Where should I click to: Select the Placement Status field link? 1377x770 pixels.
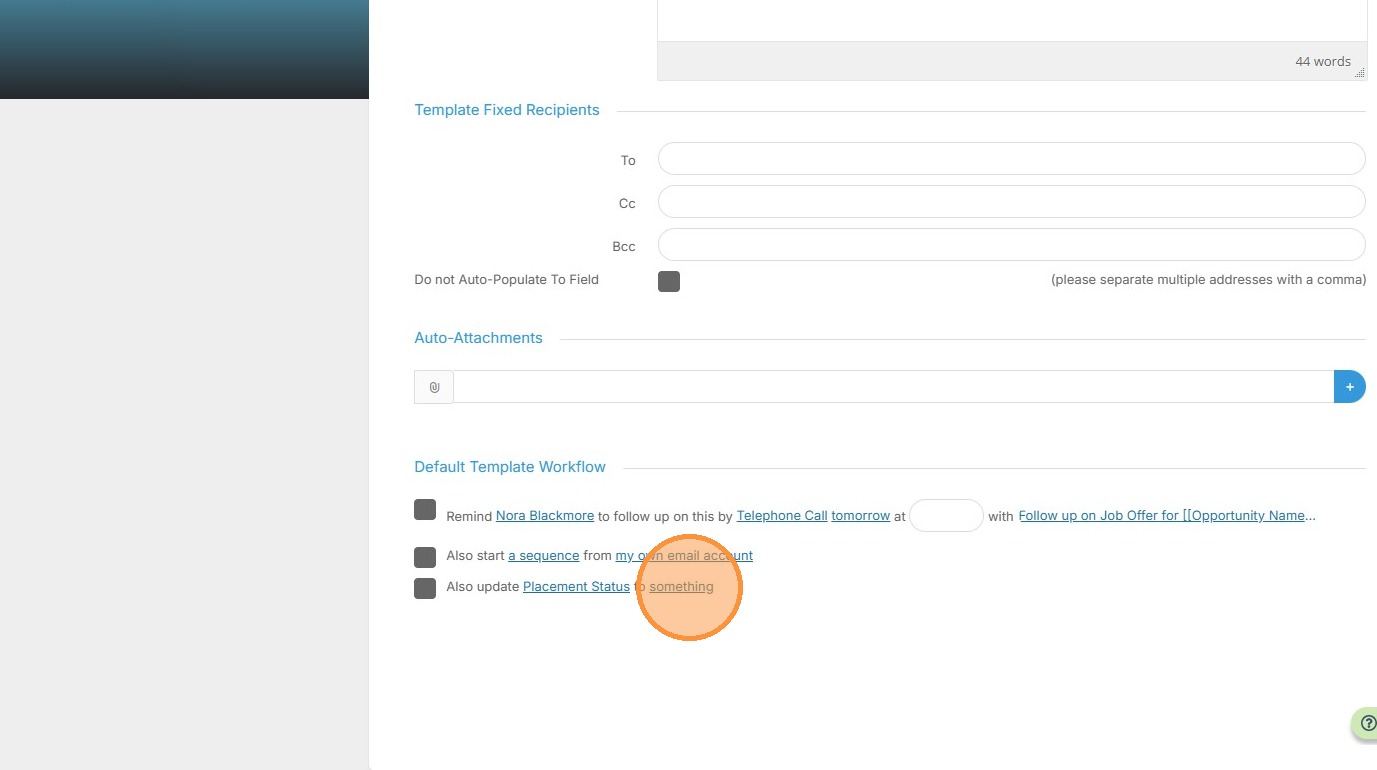[576, 586]
